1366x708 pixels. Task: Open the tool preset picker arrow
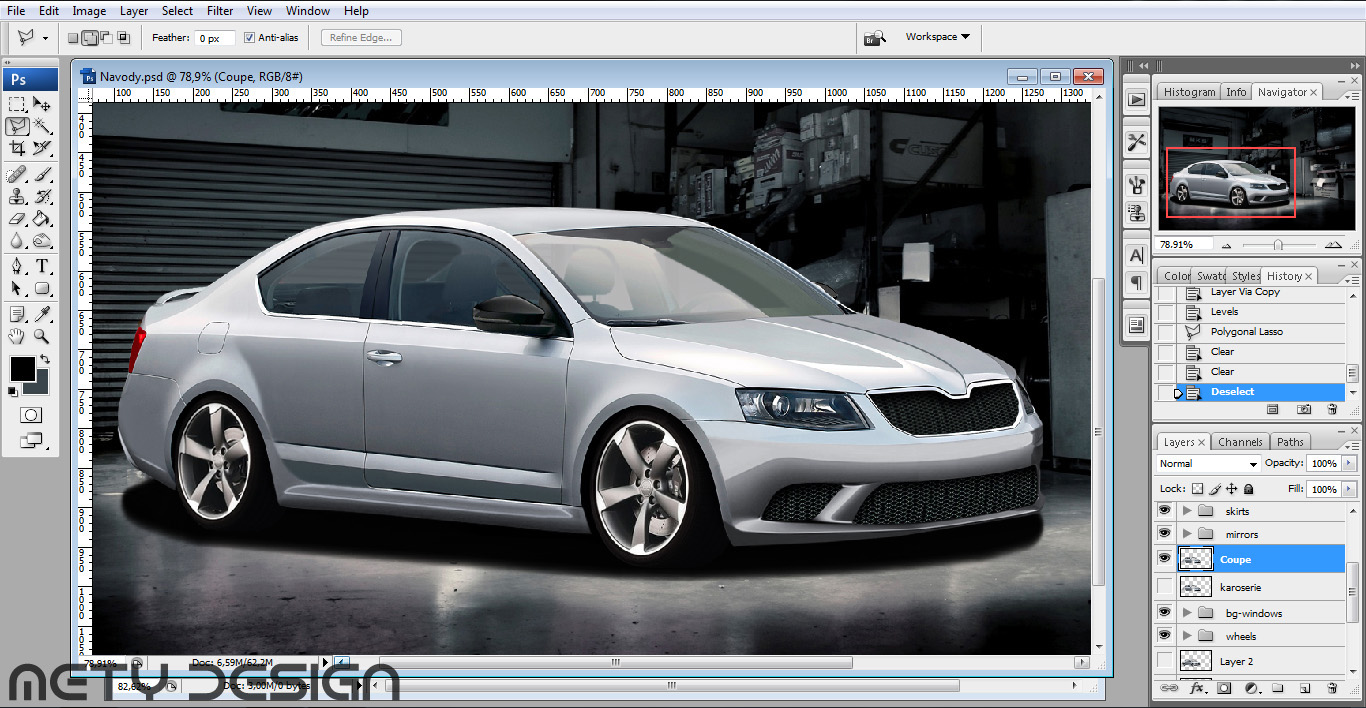pos(45,38)
